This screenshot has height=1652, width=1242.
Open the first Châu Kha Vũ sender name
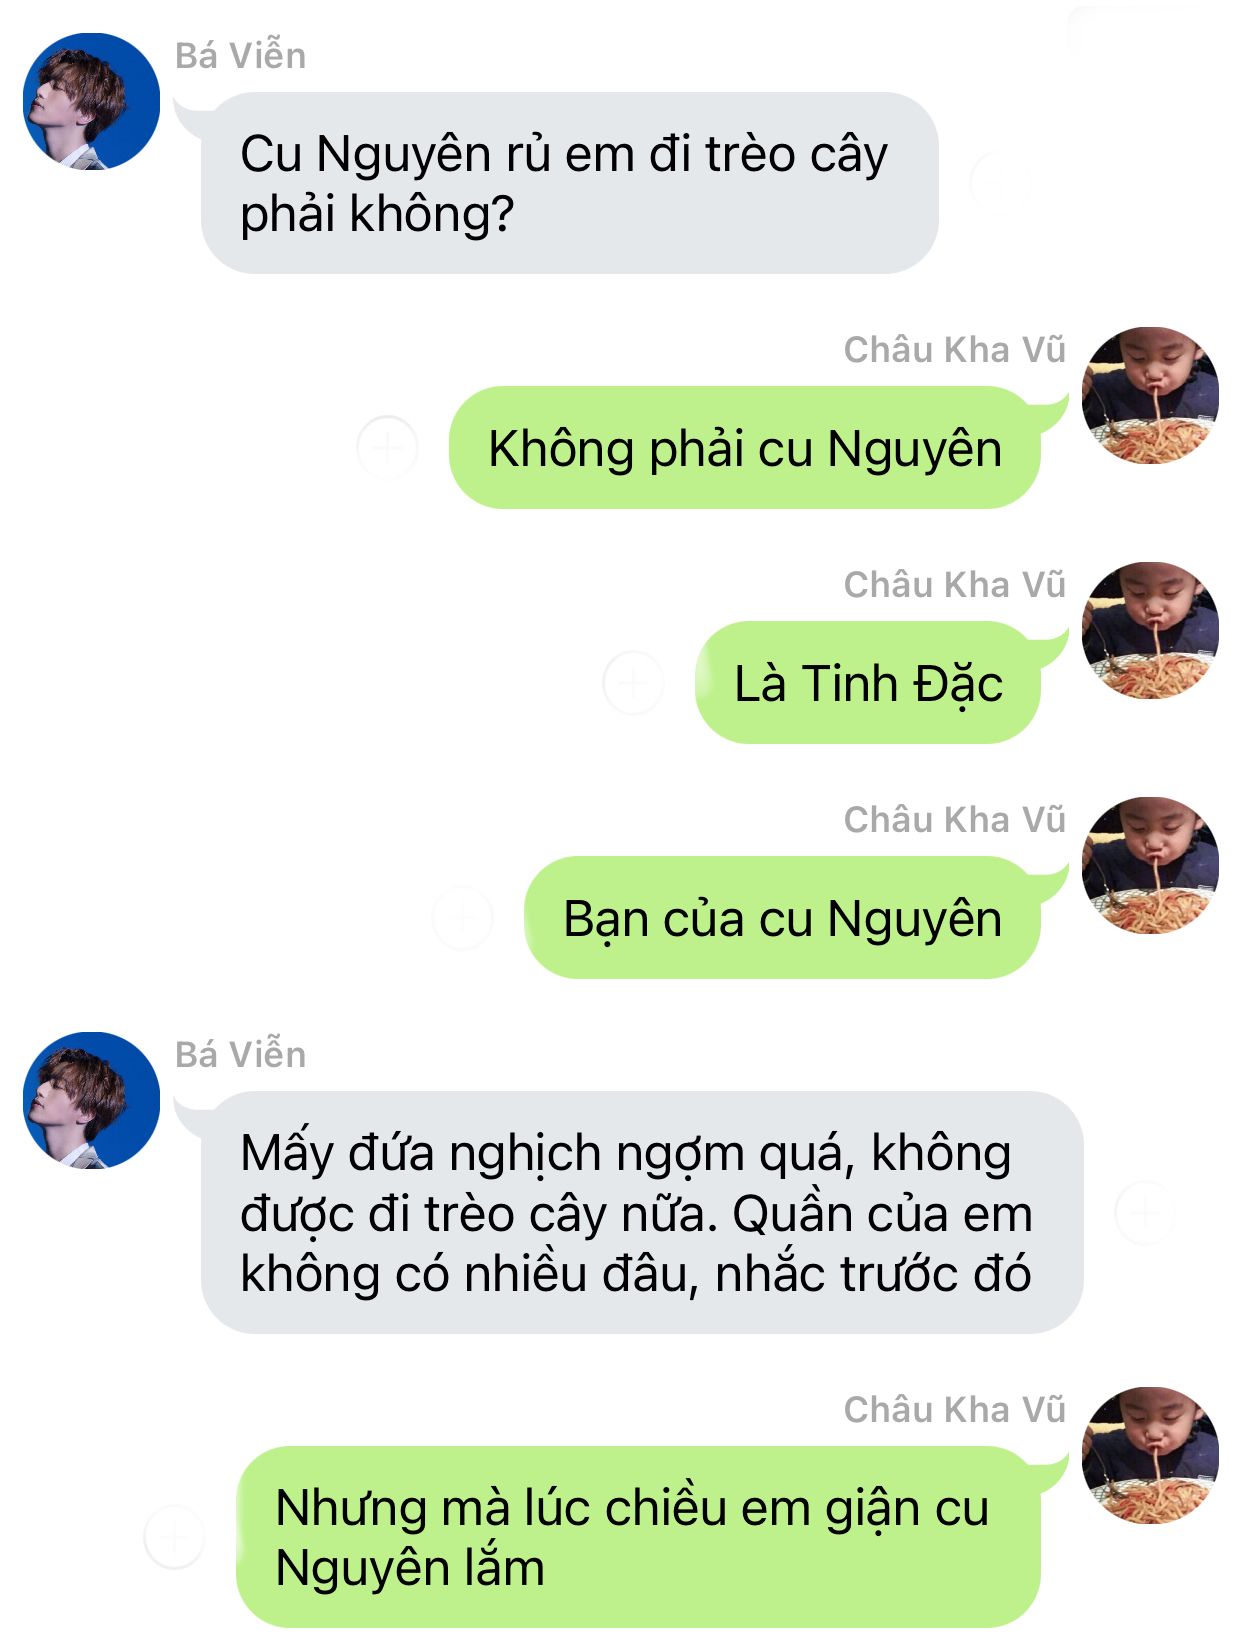[x=954, y=349]
